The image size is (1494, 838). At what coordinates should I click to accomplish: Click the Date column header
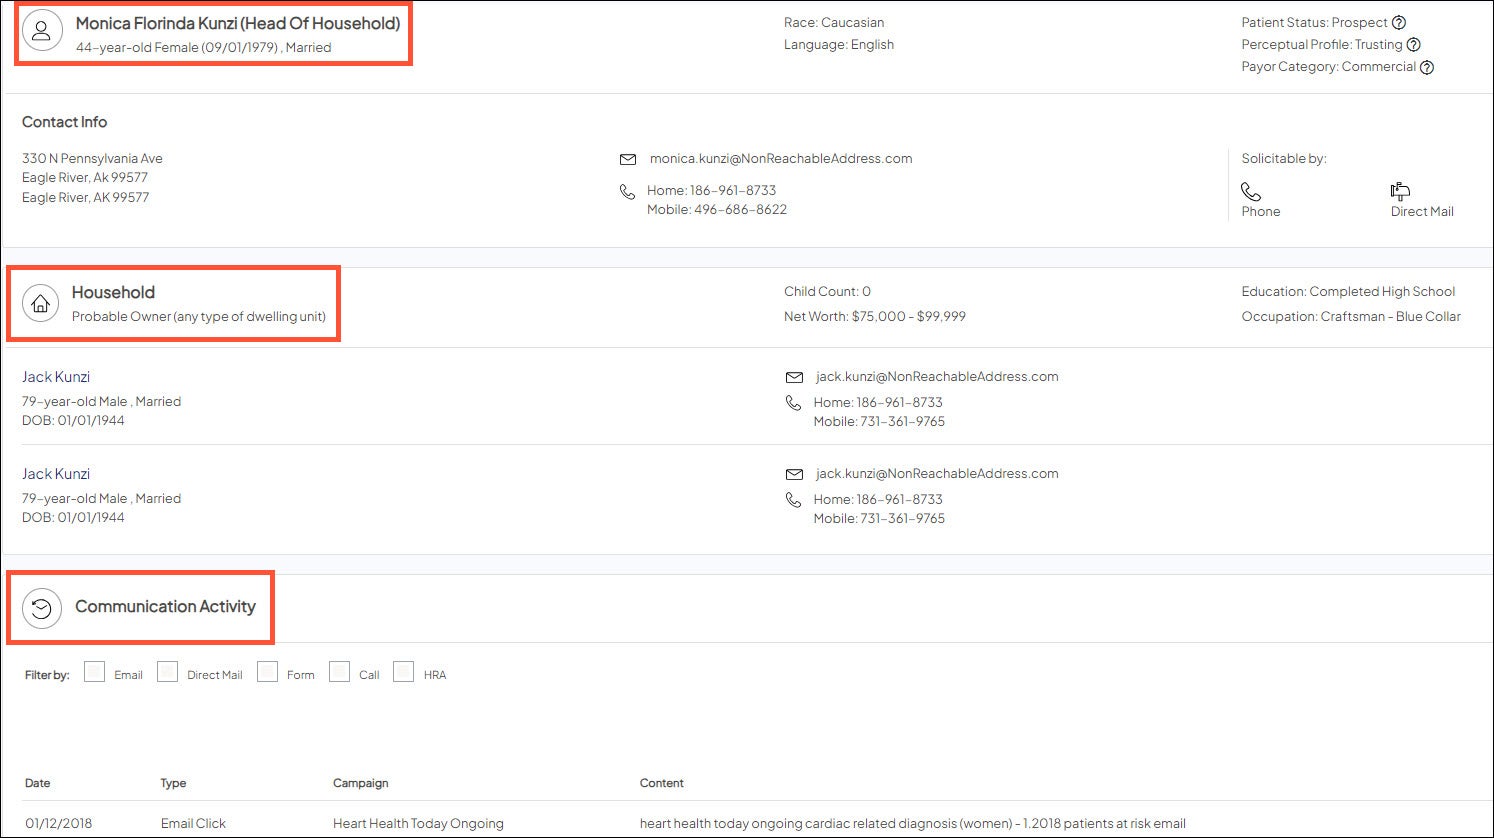(37, 783)
